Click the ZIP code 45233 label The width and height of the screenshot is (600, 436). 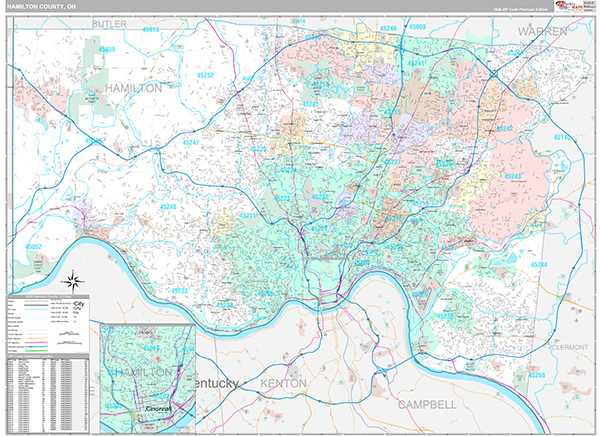tap(179, 290)
